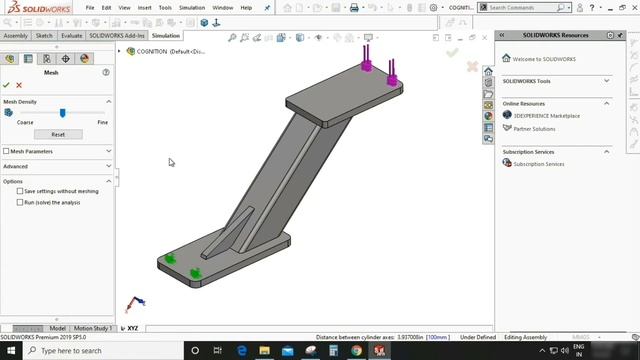Switch to Motion Study 1 tab
This screenshot has width=640, height=360.
point(93,328)
